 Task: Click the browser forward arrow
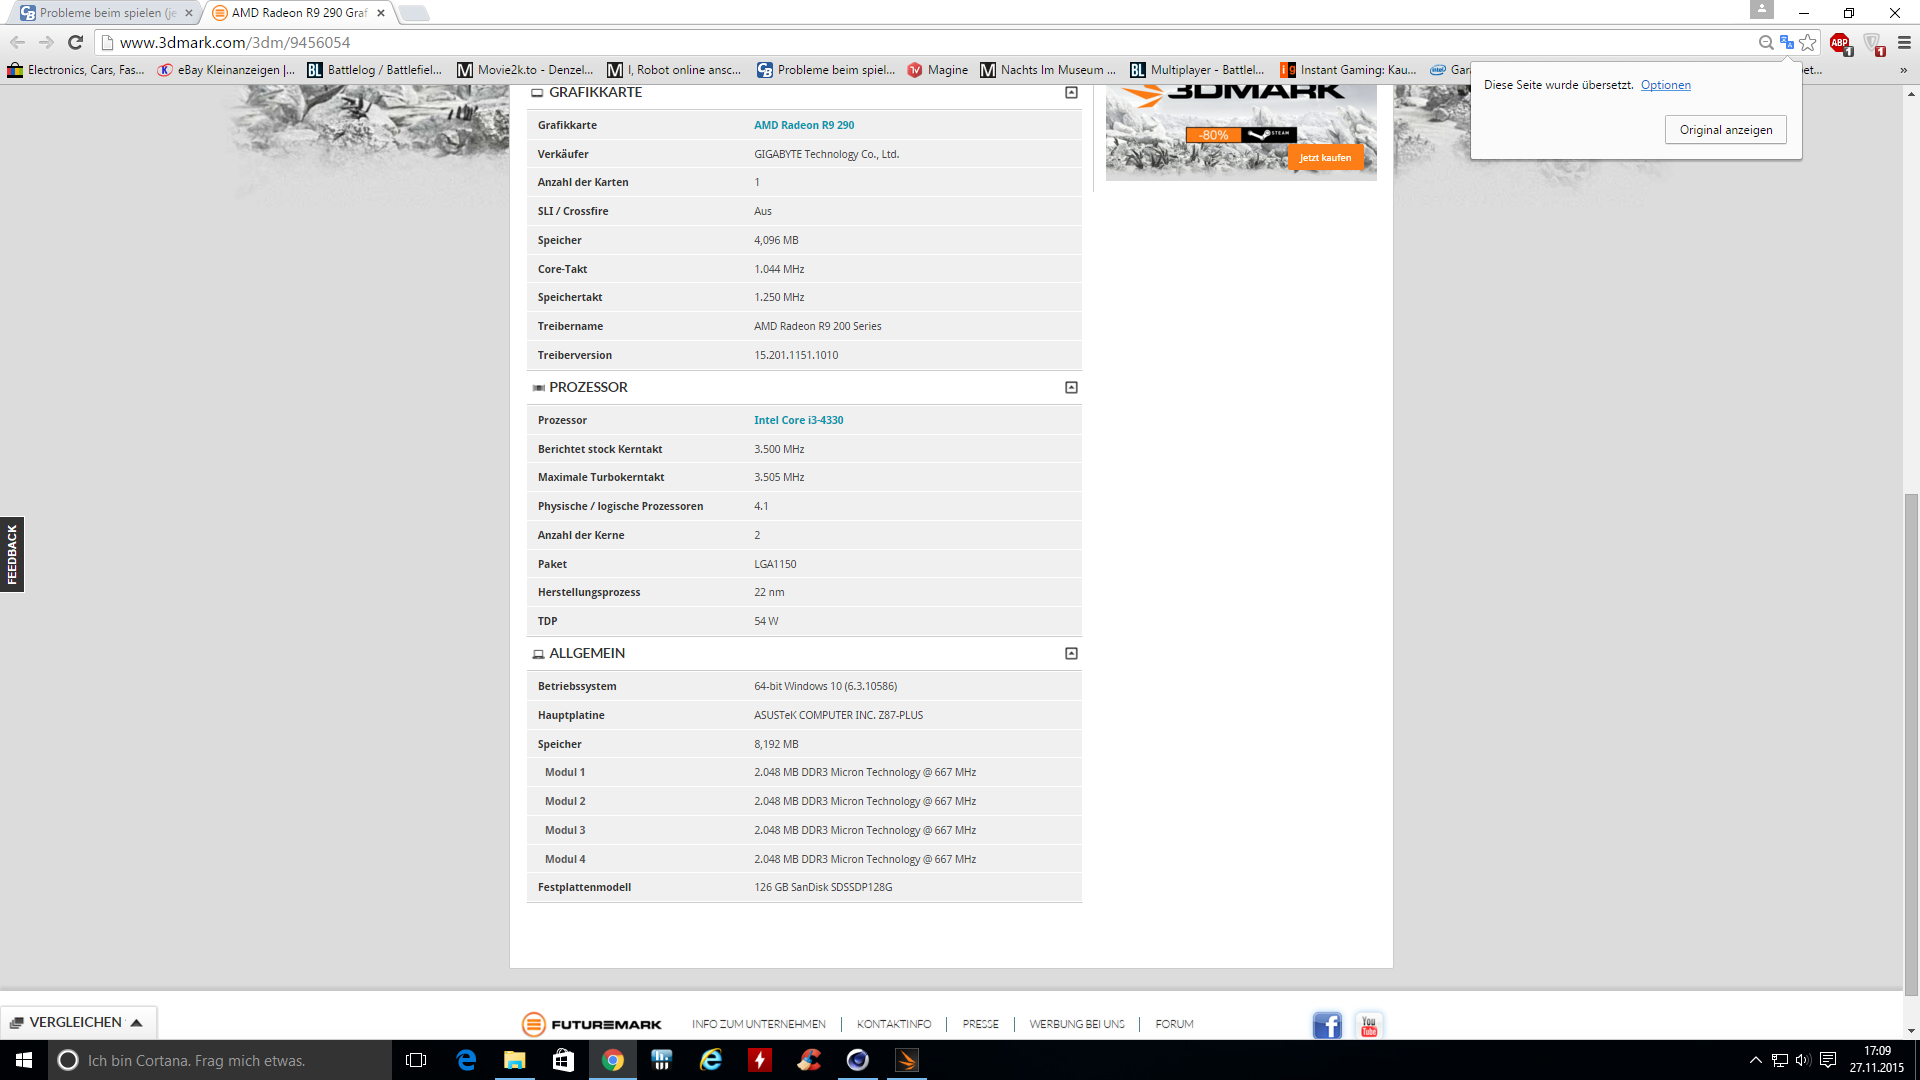click(46, 42)
